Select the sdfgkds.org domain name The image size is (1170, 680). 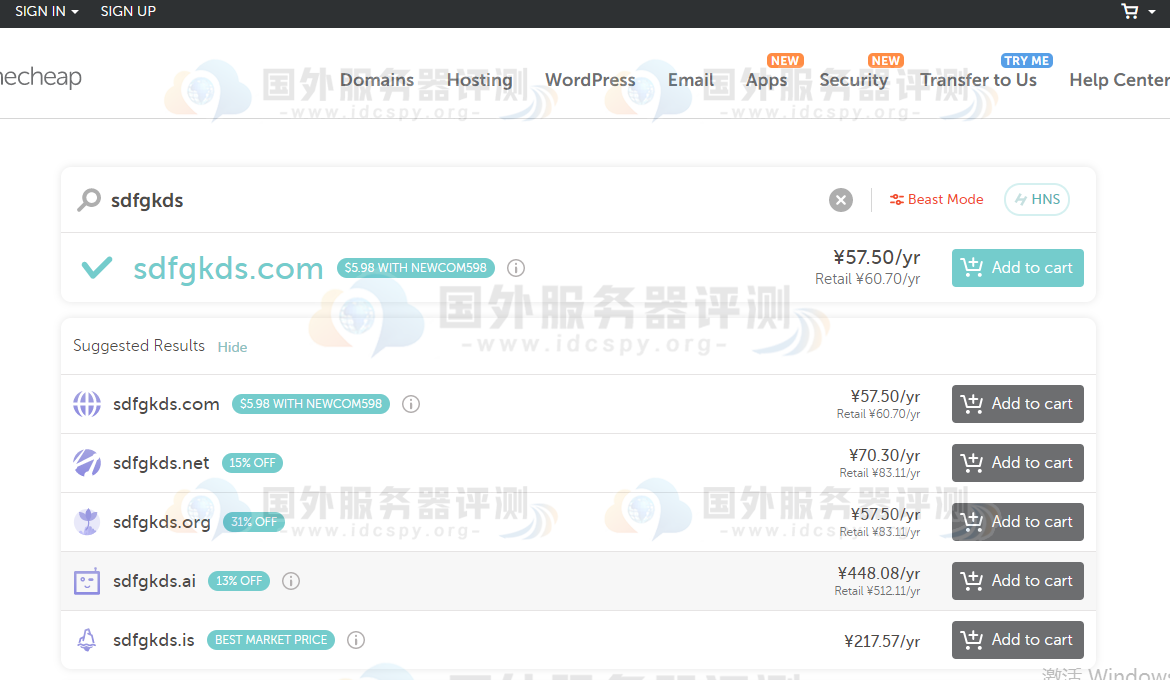tap(162, 522)
